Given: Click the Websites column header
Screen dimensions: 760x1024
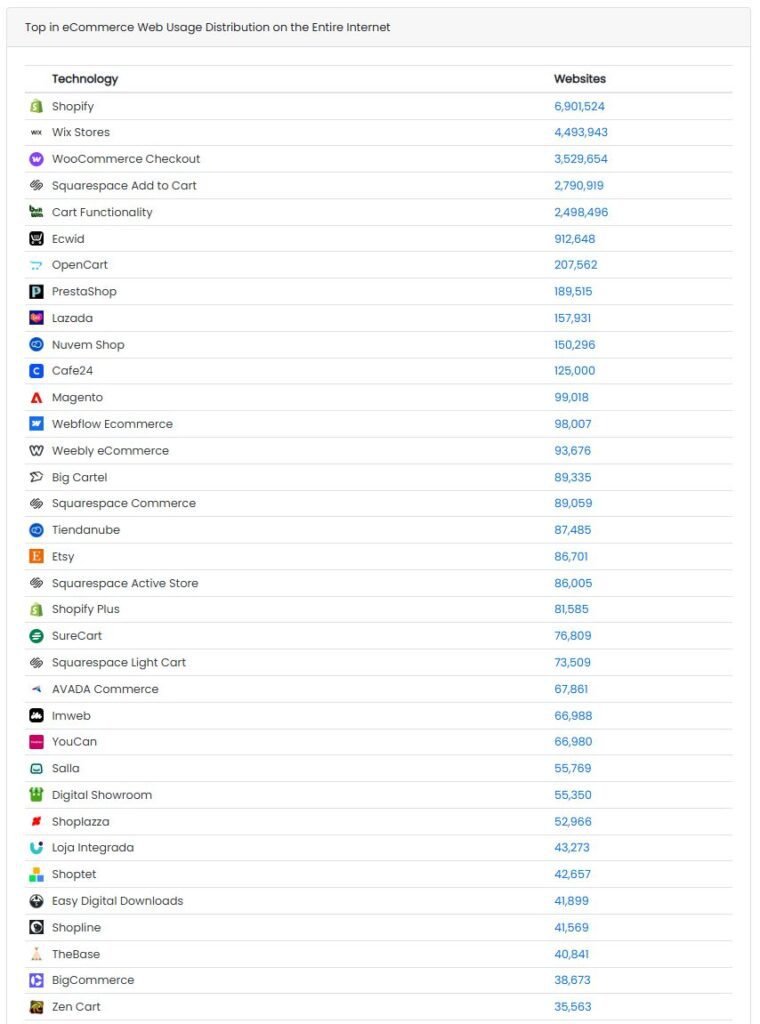Looking at the screenshot, I should point(580,79).
